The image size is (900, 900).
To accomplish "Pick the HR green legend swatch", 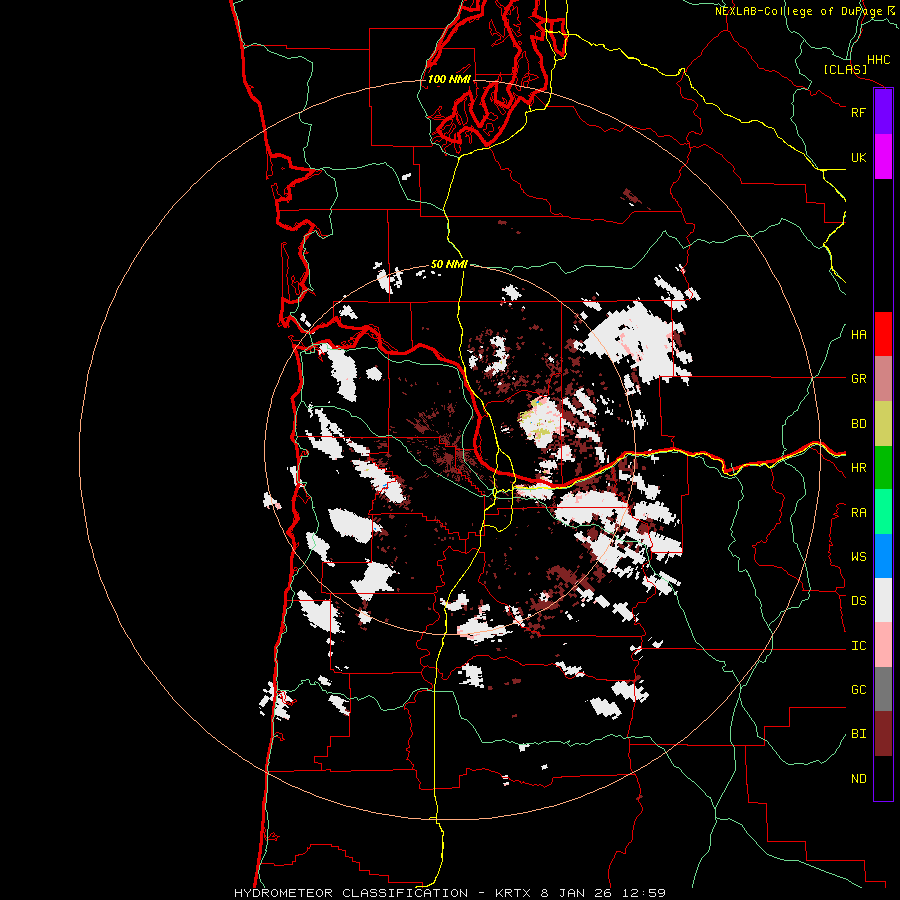I will (883, 468).
